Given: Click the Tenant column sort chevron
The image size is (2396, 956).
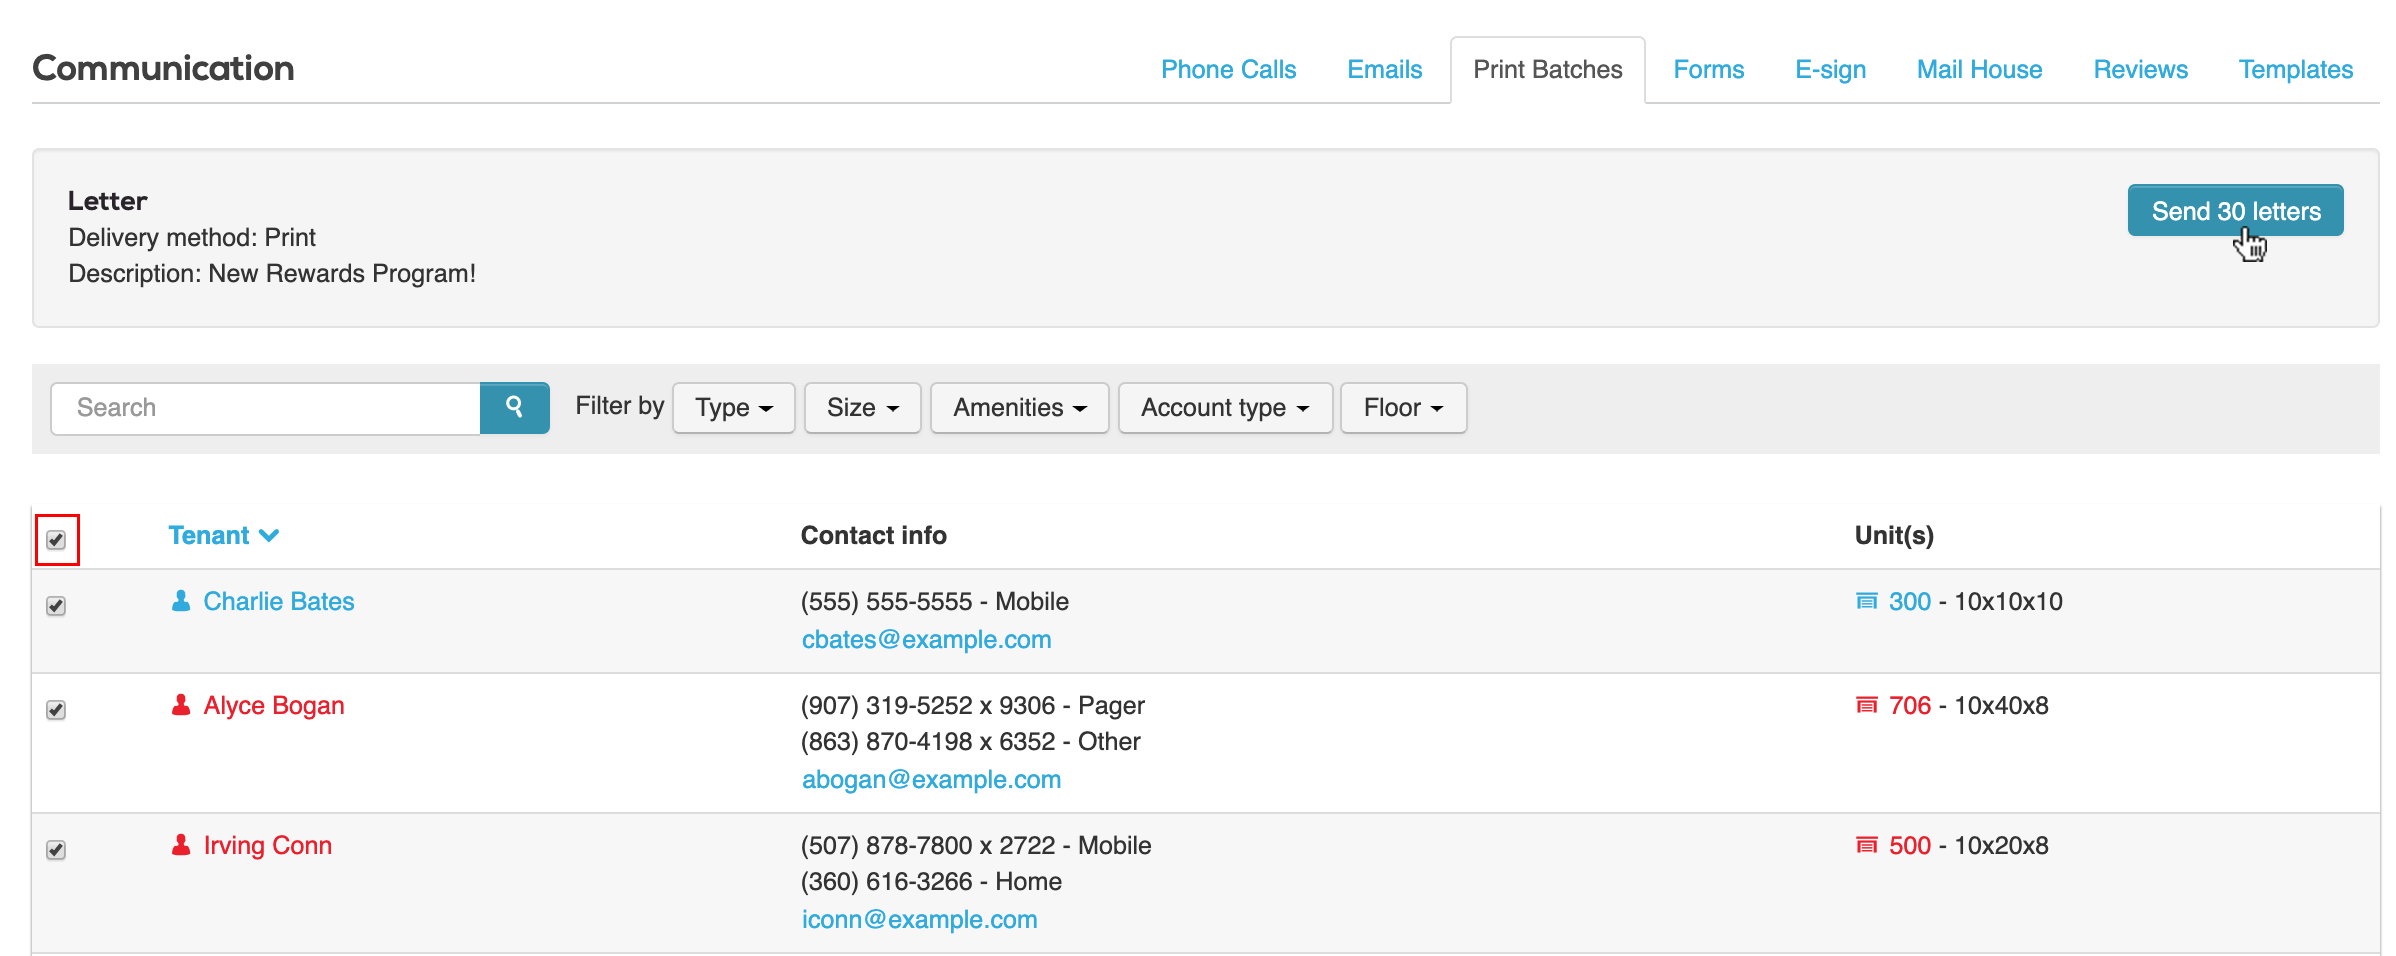Looking at the screenshot, I should (269, 536).
